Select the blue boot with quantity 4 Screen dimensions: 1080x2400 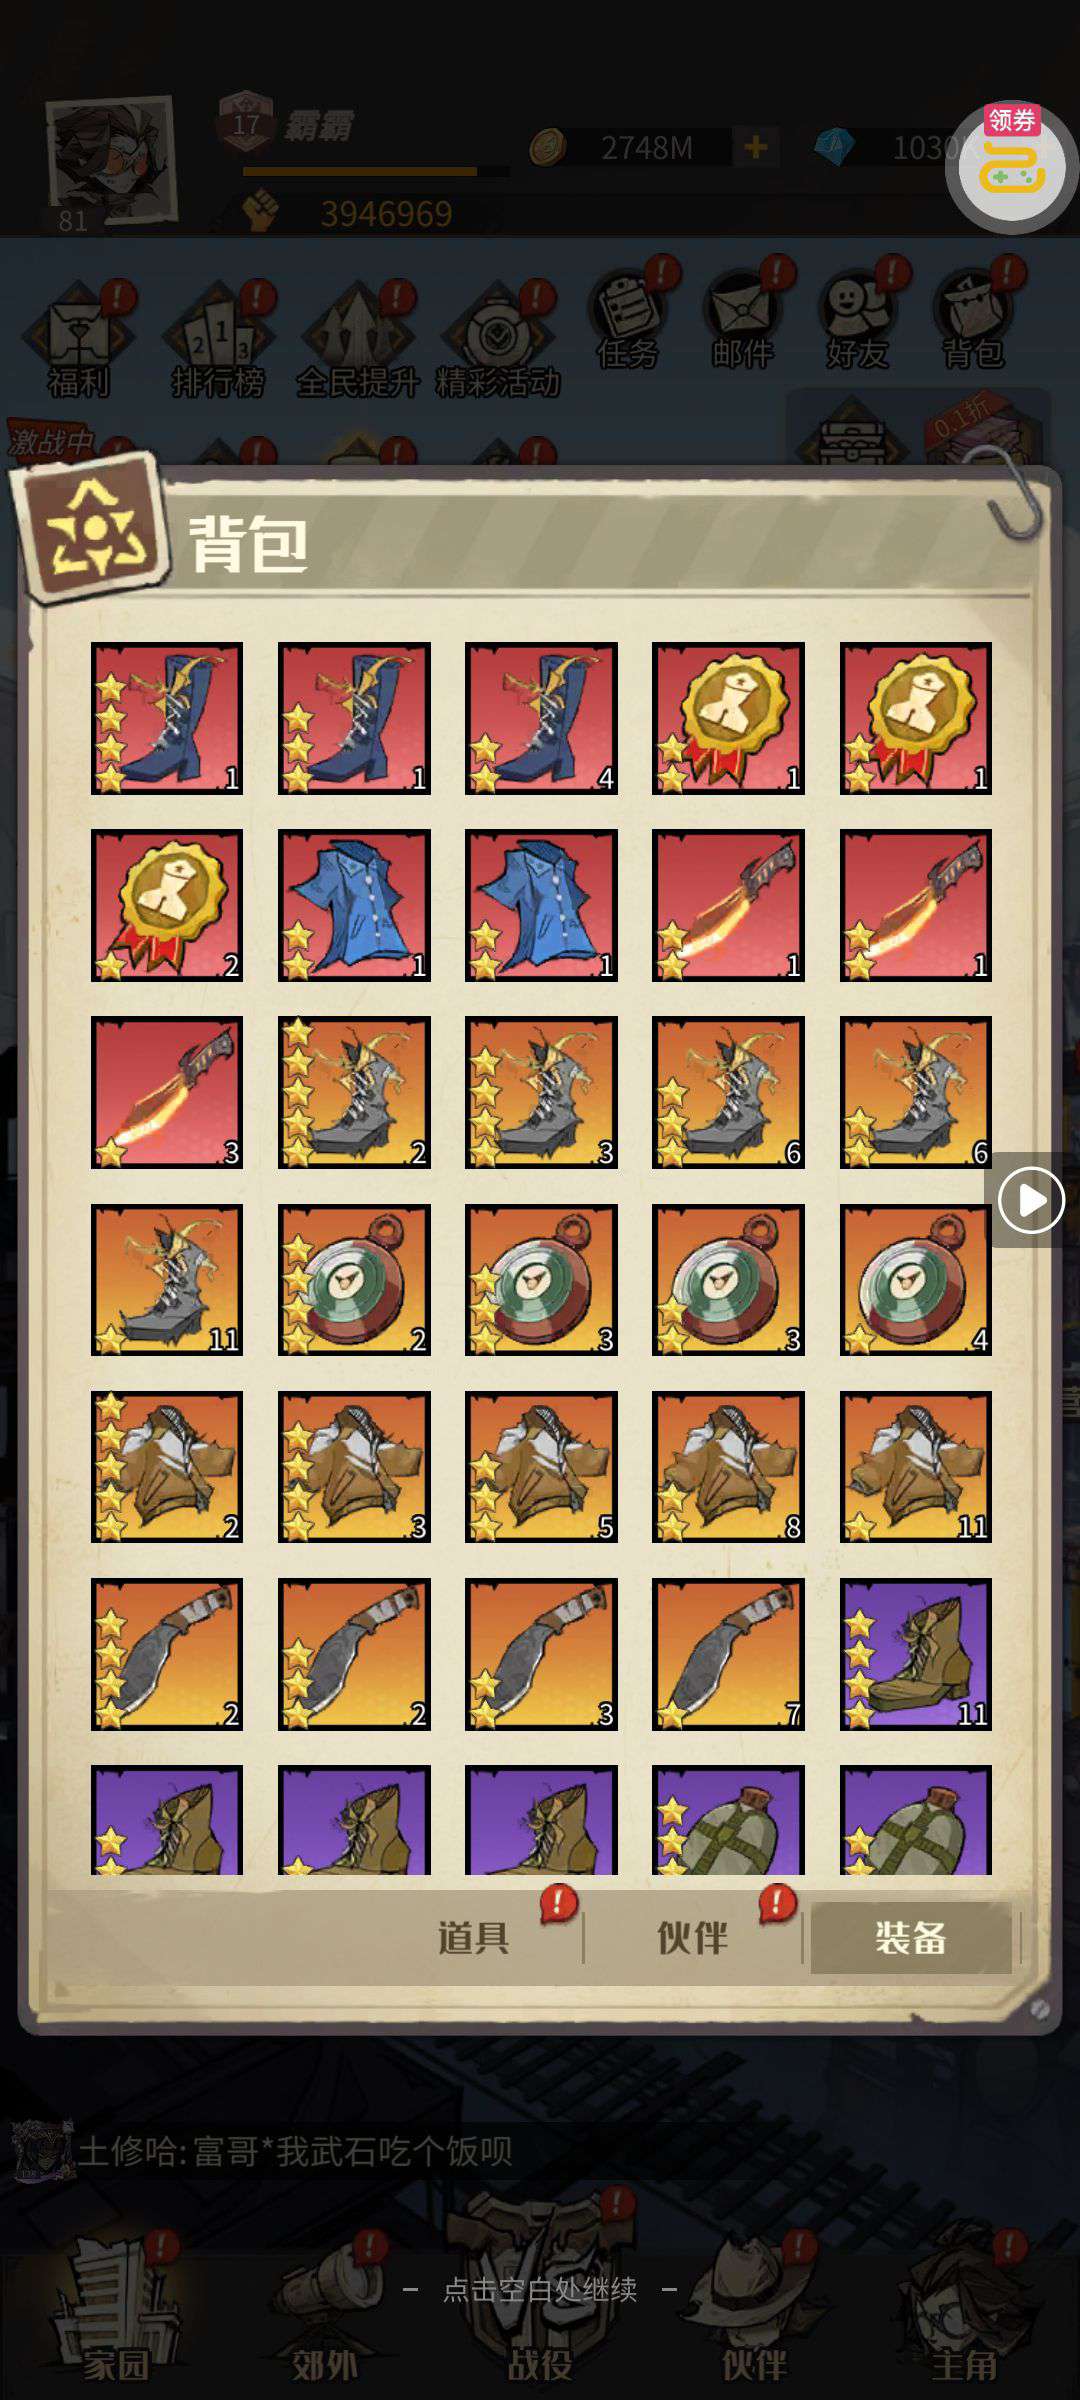tap(541, 718)
